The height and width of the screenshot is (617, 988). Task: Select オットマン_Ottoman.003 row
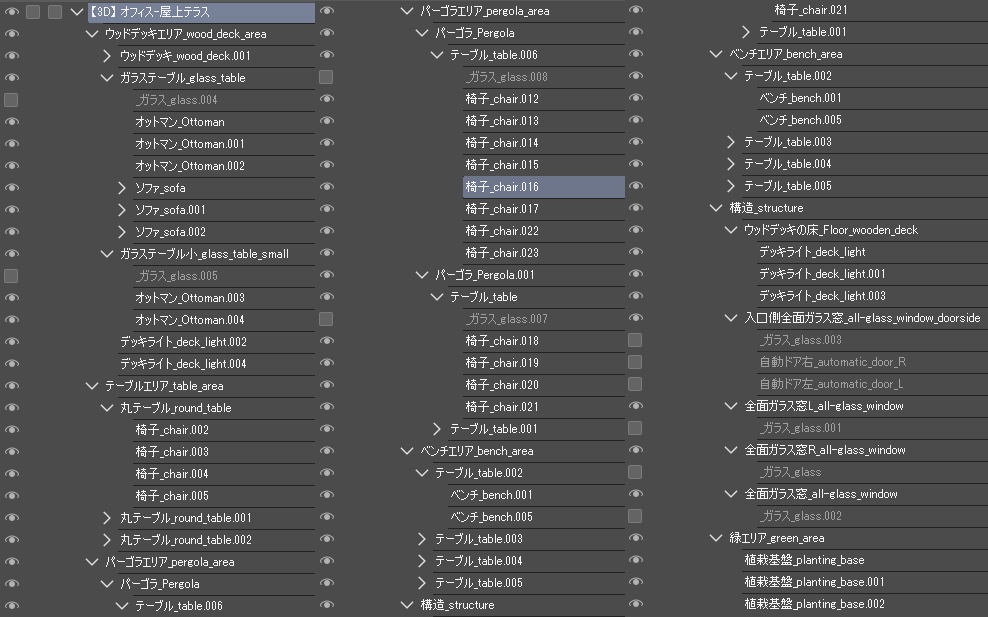point(224,297)
